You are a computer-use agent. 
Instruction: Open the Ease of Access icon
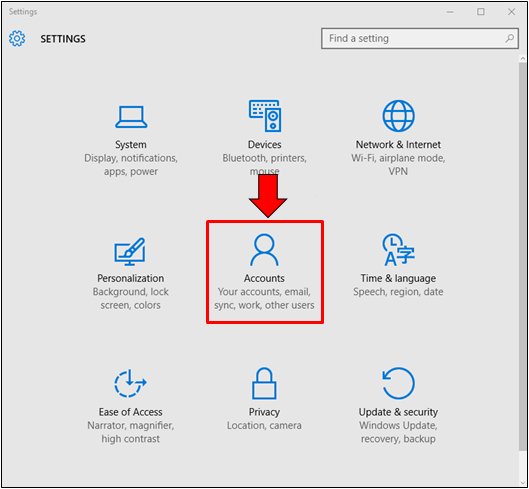130,383
